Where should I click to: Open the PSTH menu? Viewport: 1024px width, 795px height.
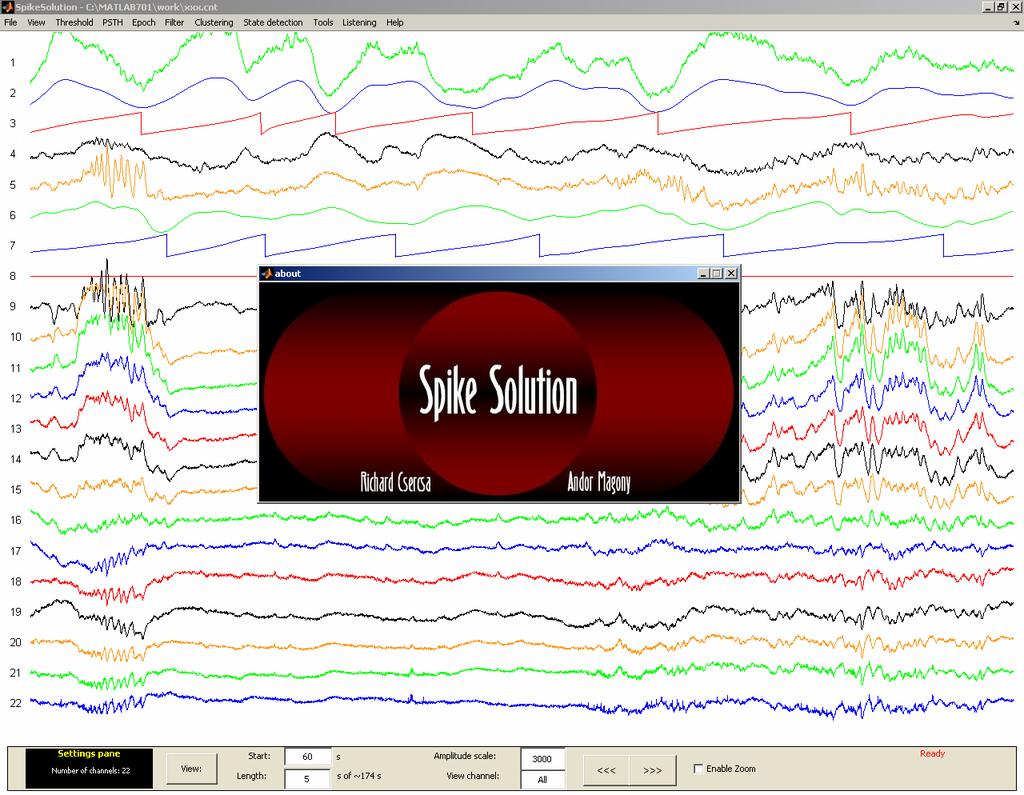point(112,22)
